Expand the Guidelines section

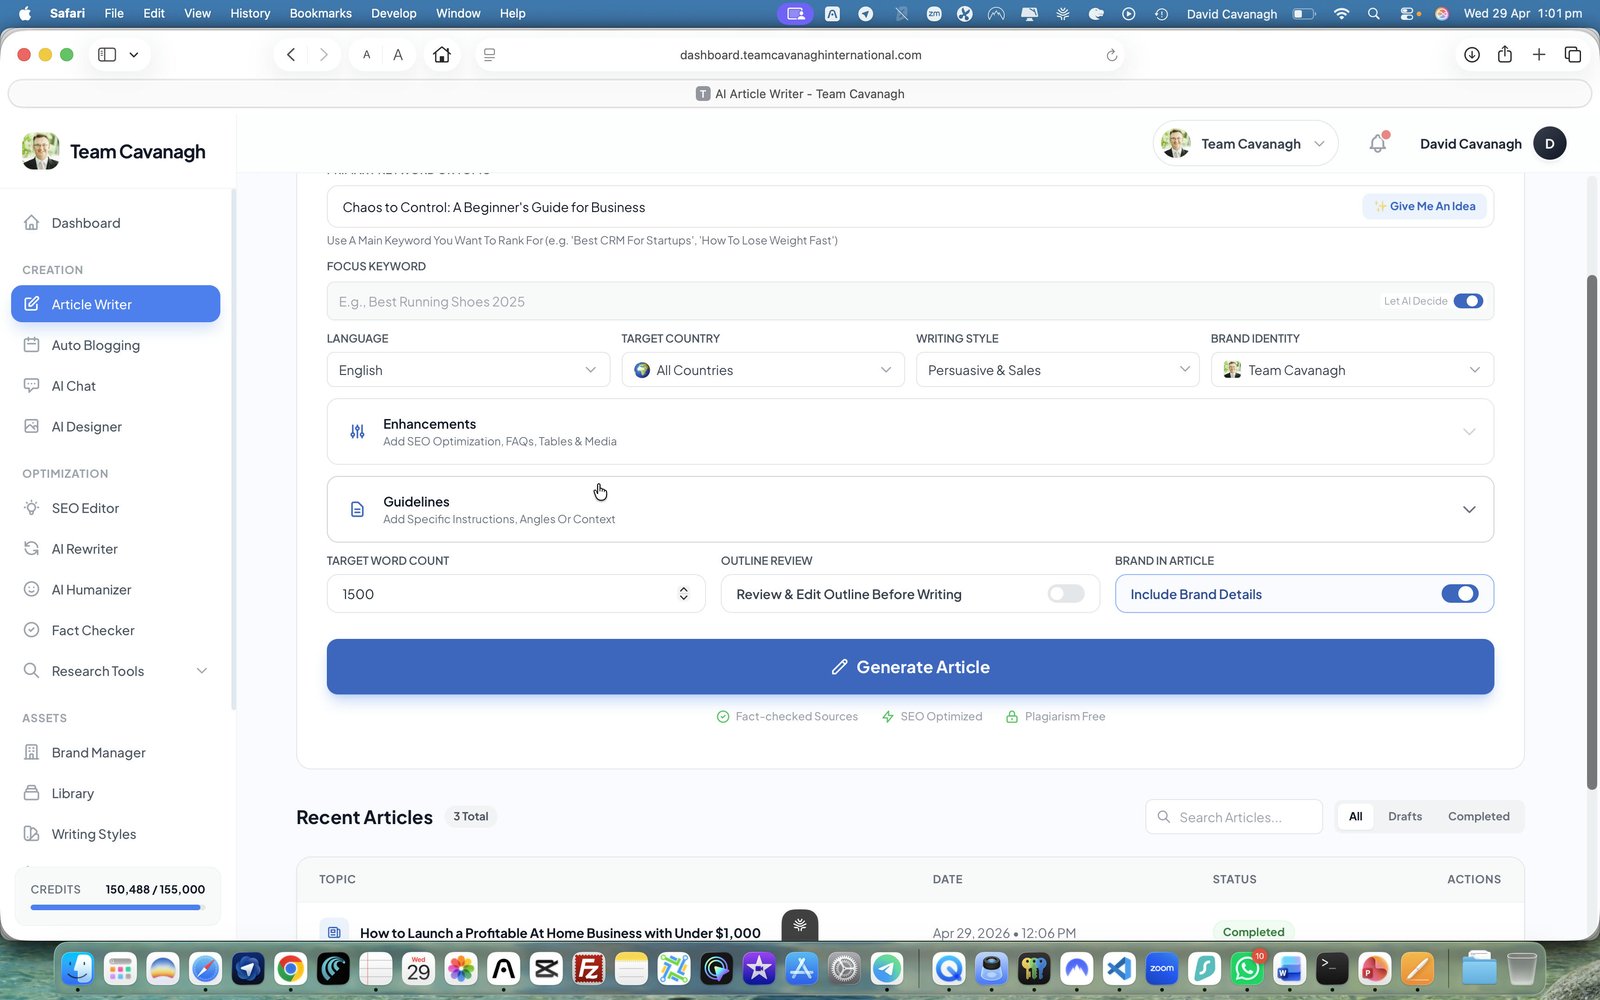coord(910,510)
